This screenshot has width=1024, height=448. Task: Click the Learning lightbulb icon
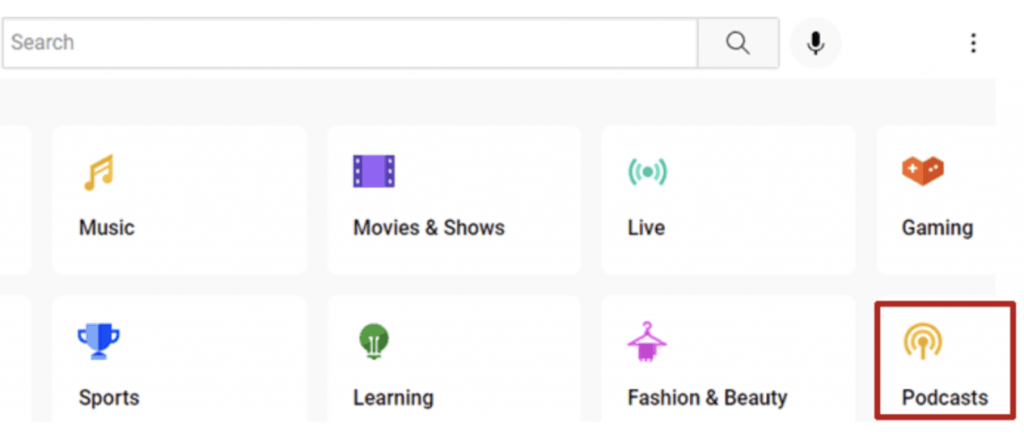[x=374, y=342]
